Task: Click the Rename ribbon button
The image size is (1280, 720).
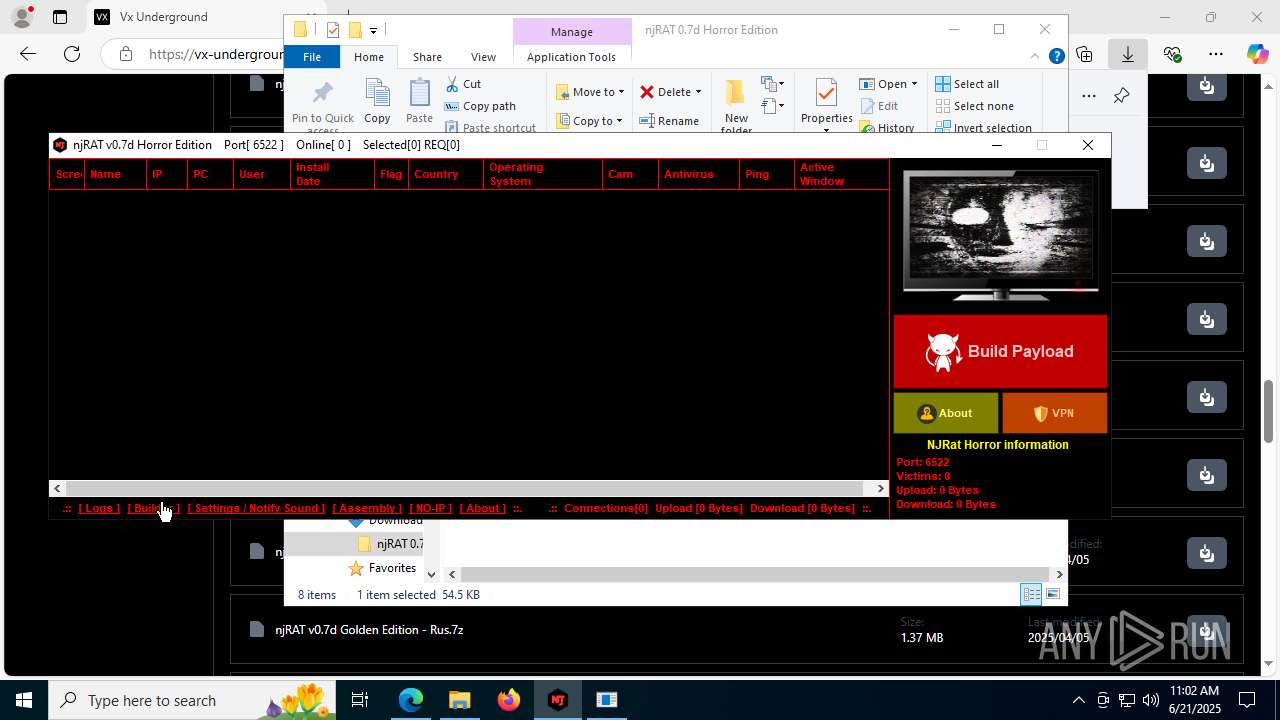Action: pos(669,121)
